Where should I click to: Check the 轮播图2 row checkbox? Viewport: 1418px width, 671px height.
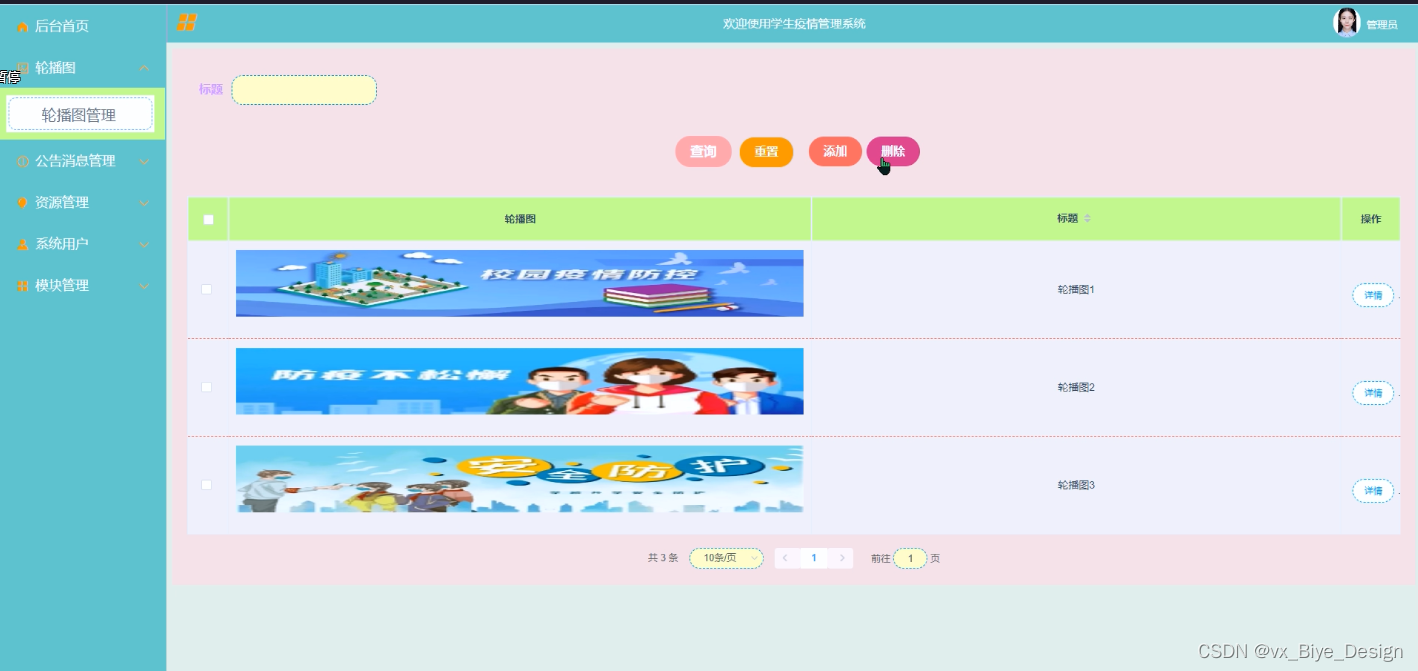(207, 386)
